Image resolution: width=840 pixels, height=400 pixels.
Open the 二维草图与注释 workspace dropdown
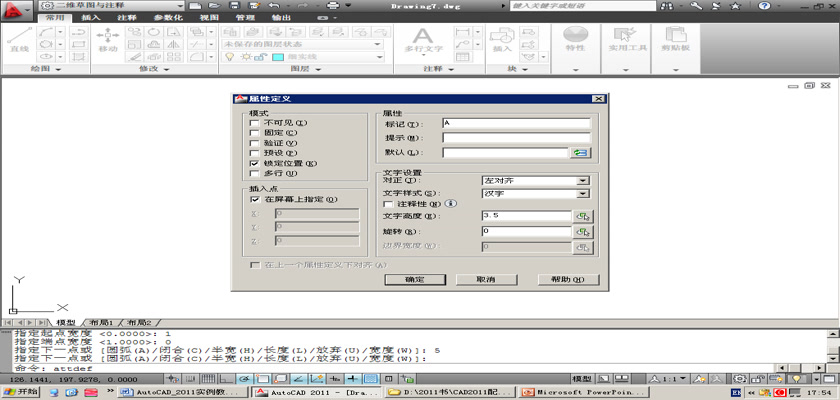click(112, 6)
